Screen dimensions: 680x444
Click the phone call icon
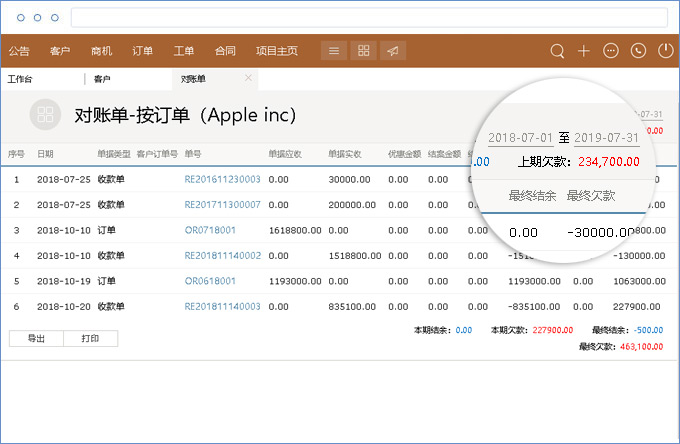click(638, 51)
